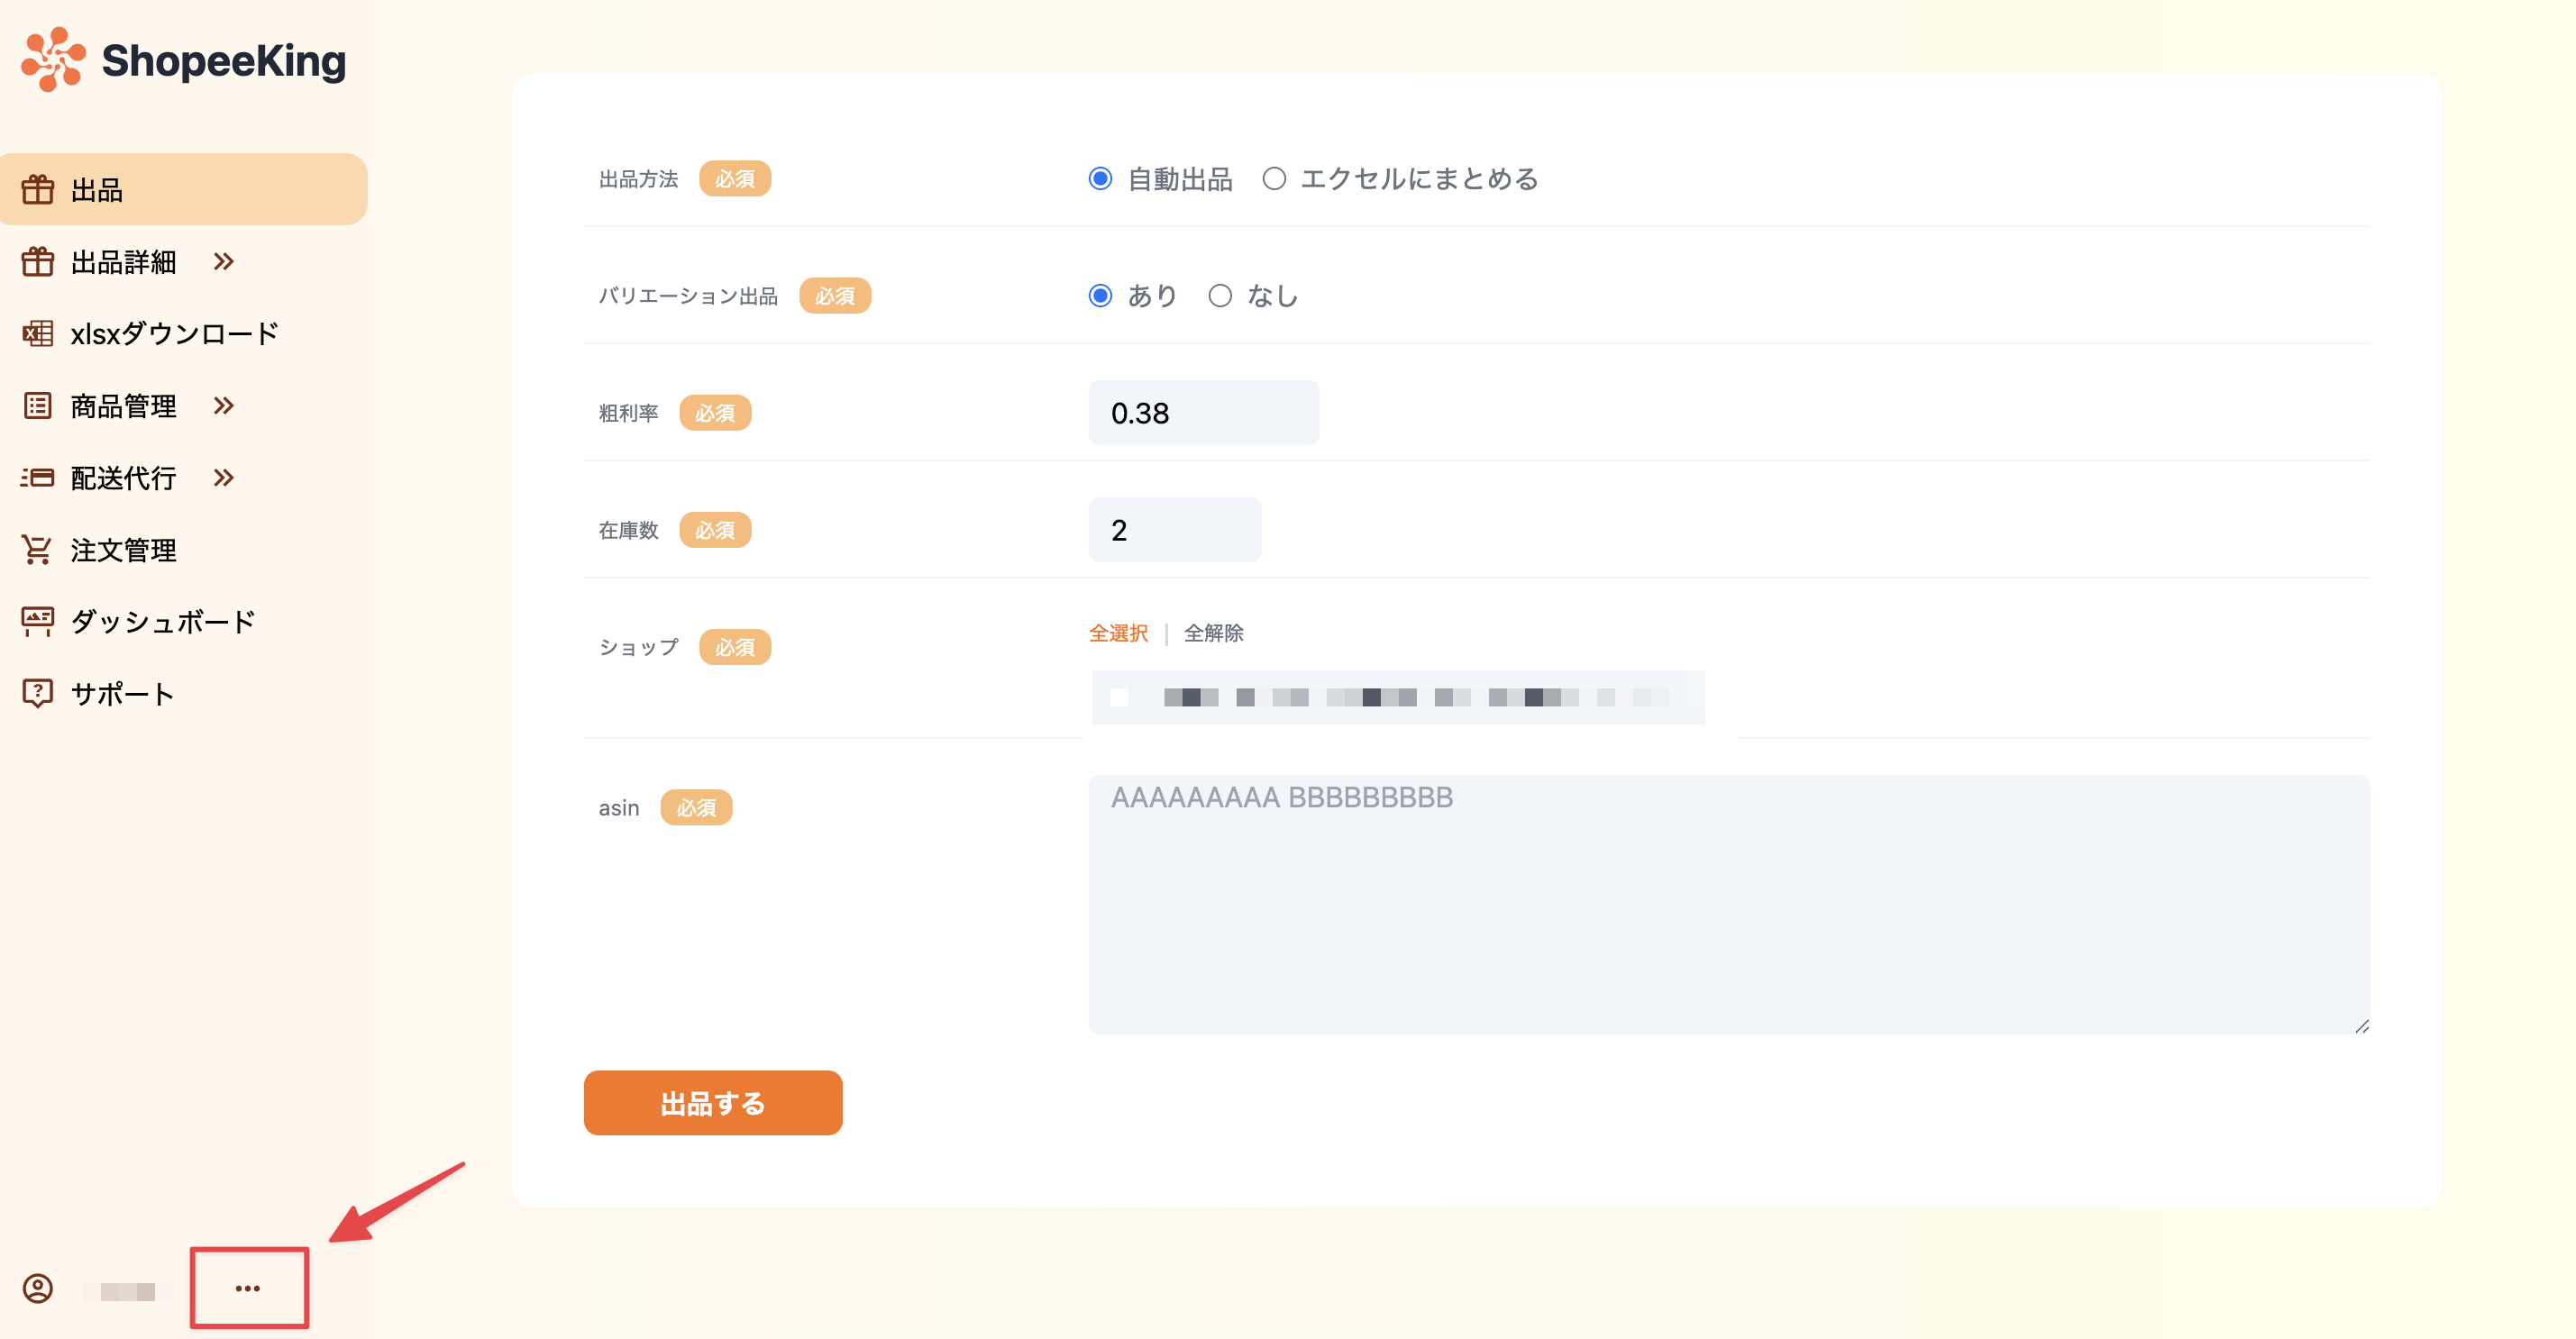Open 商品管理 via its list icon
This screenshot has height=1339, width=2576.
(x=38, y=405)
